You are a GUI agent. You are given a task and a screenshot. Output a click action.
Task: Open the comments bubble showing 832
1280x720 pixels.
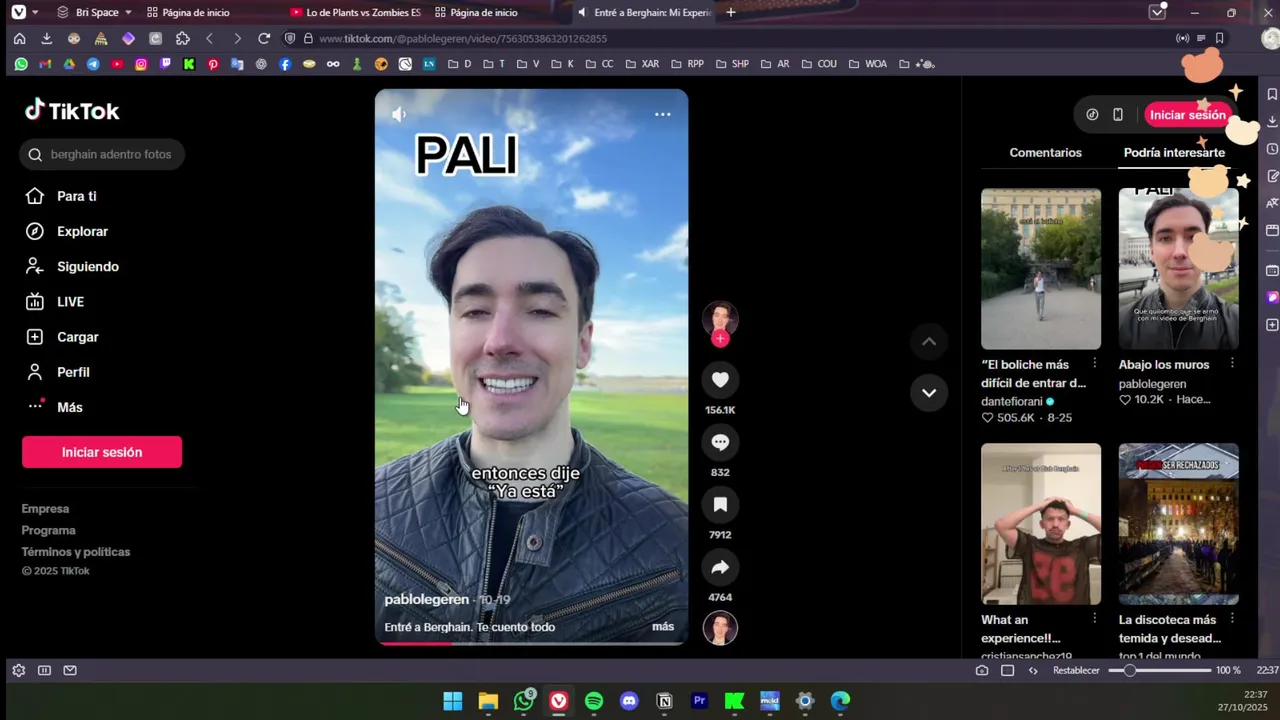[x=720, y=442]
